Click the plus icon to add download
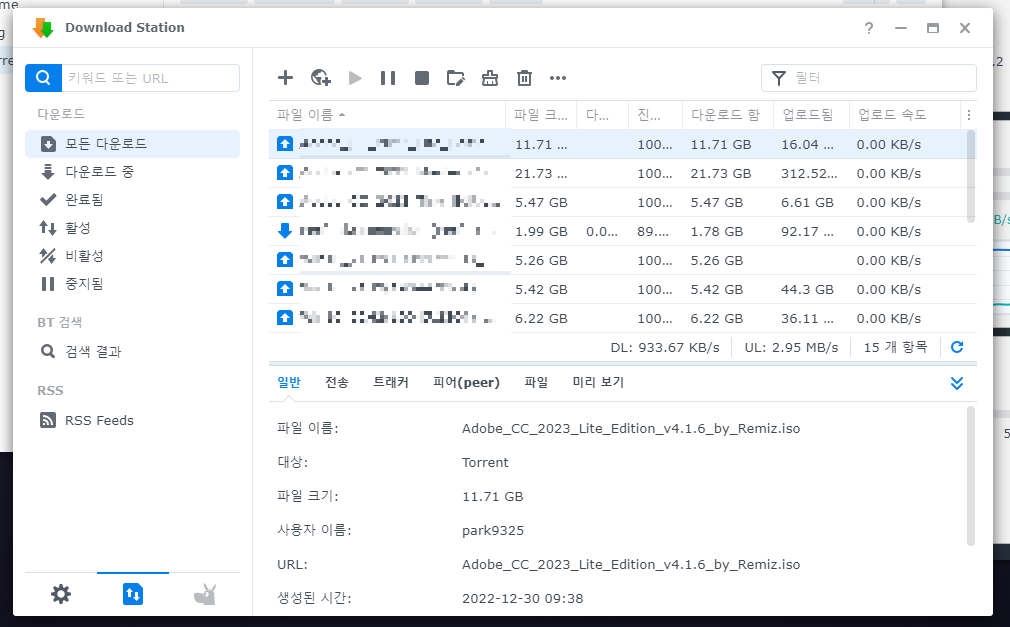Viewport: 1010px width, 627px height. [x=285, y=78]
